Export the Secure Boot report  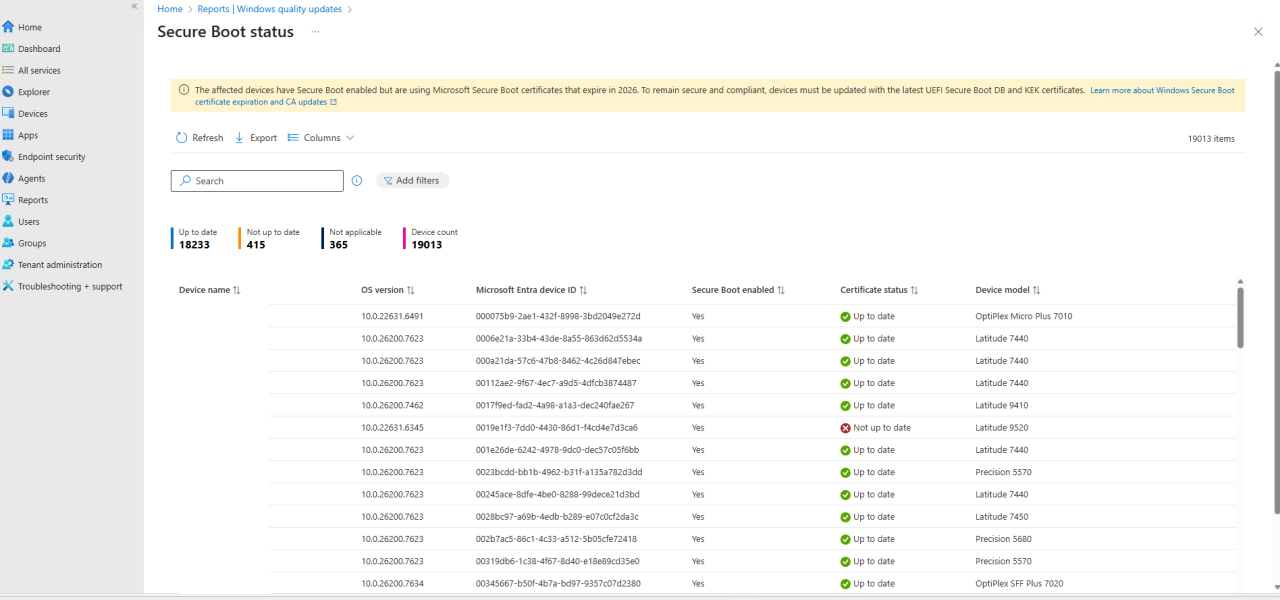(x=256, y=138)
